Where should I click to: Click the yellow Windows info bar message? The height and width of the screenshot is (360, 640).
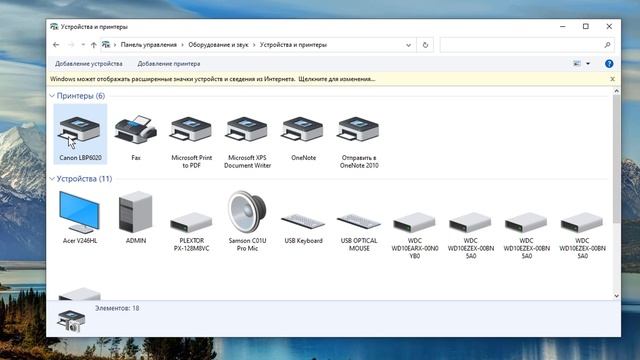point(212,79)
